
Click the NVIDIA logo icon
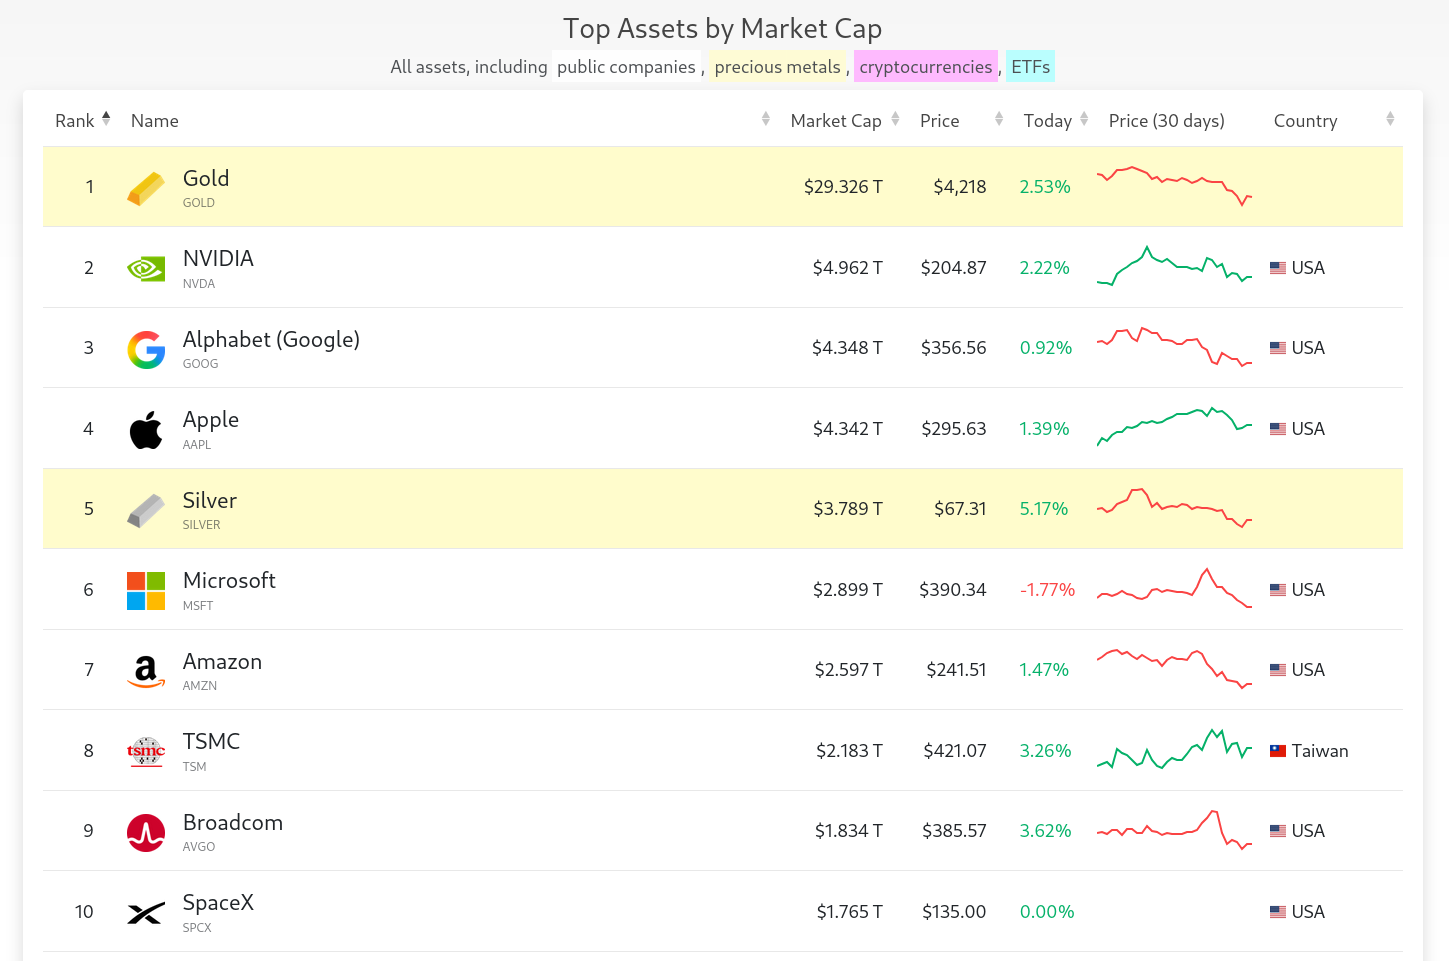click(x=146, y=268)
